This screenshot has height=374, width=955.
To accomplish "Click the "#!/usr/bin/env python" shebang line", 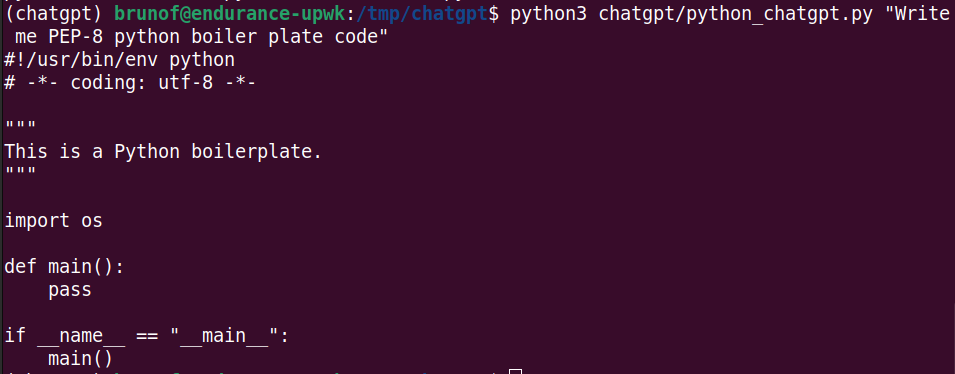I will coord(119,60).
